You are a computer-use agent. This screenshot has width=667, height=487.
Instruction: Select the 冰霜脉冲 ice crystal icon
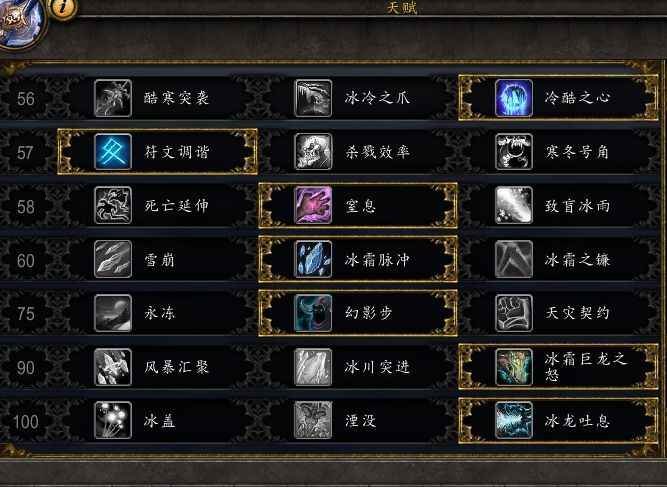coord(313,259)
